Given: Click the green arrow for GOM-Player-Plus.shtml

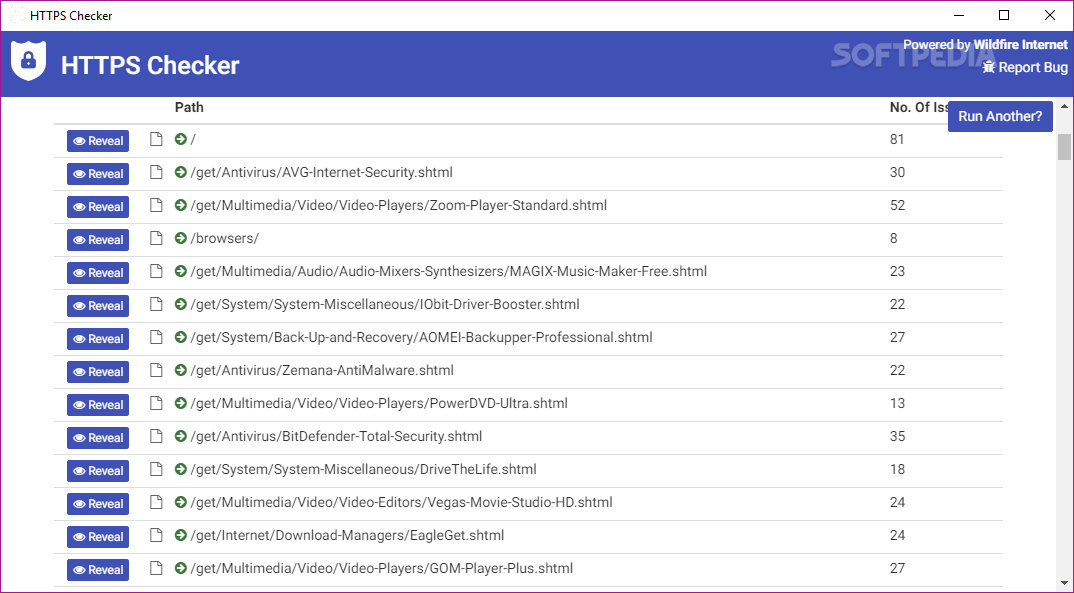Looking at the screenshot, I should click(181, 568).
